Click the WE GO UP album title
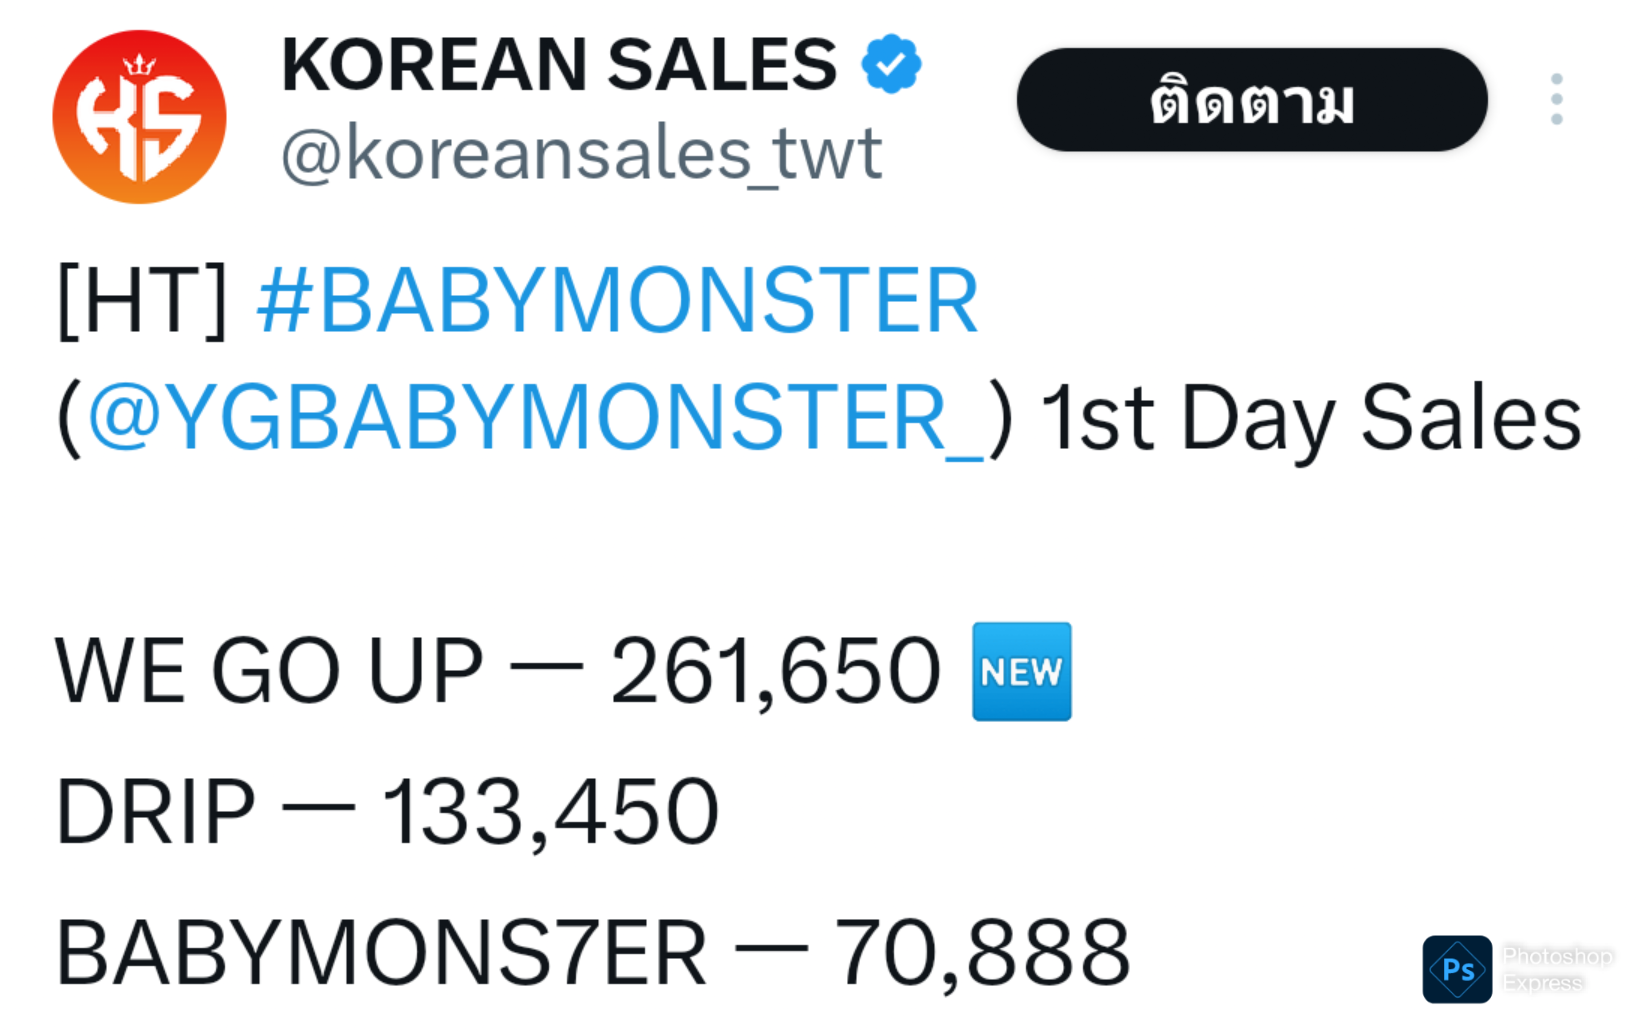The width and height of the screenshot is (1644, 1031). 268,671
